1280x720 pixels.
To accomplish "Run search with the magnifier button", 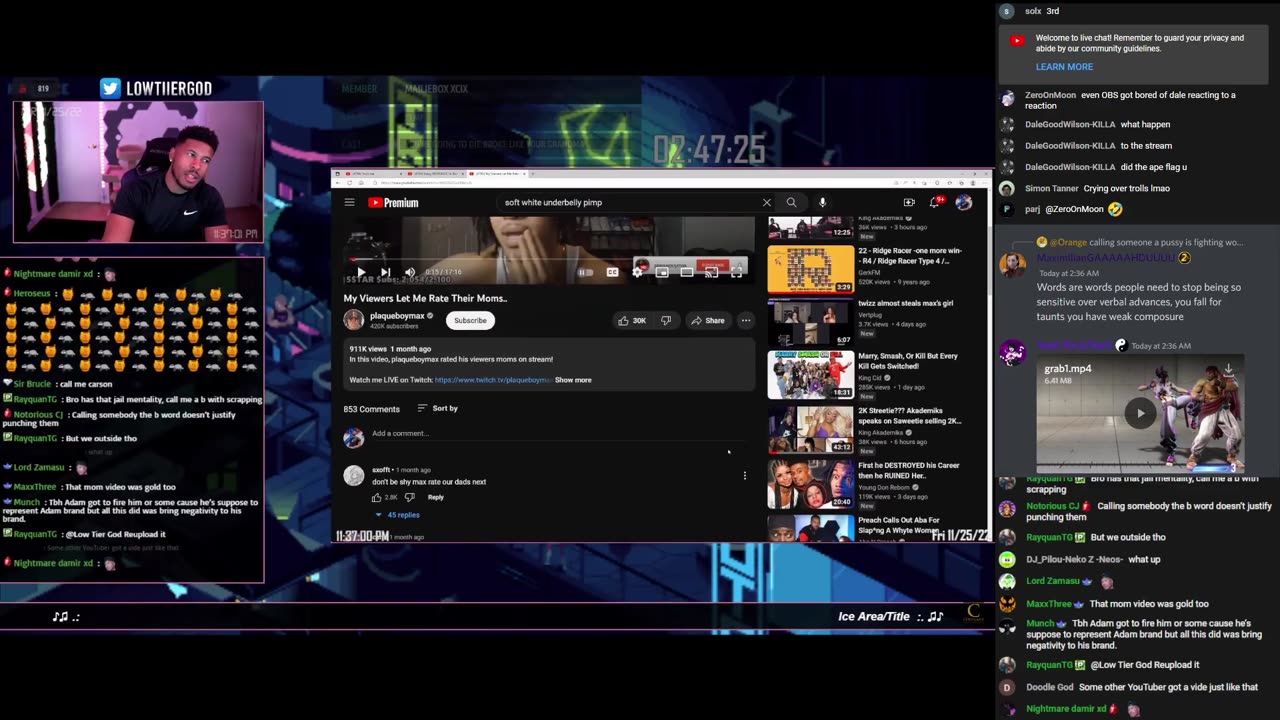I will tap(791, 202).
